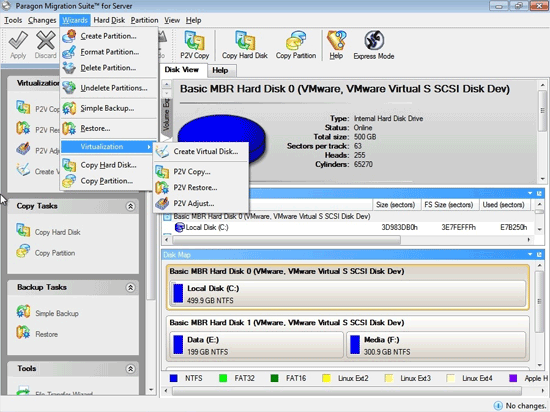Screen dimensions: 550x412
Task: Select P2V Adjust submenu item
Action: tap(201, 203)
